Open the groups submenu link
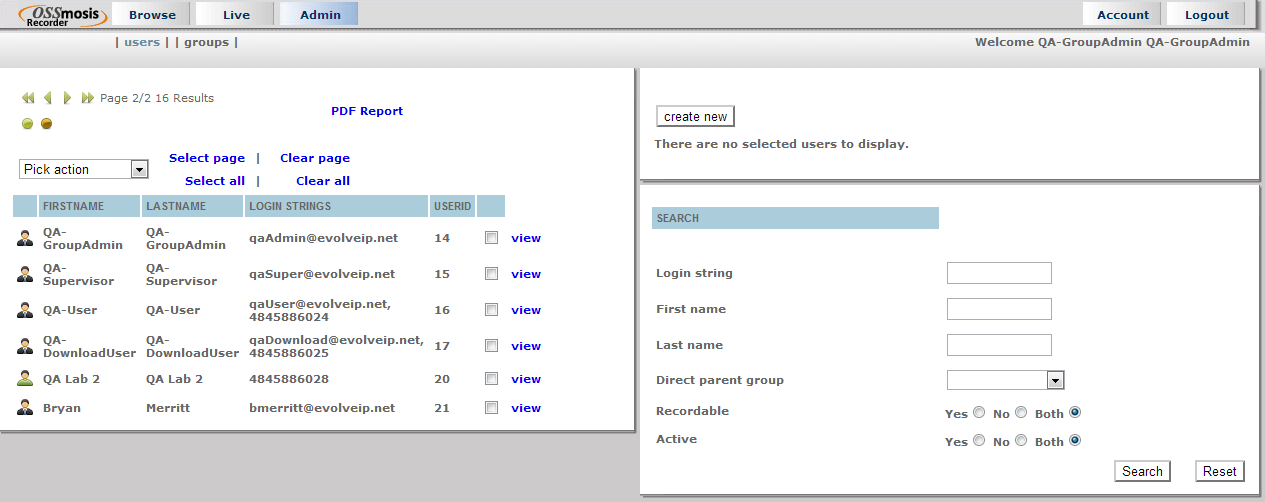 click(206, 42)
